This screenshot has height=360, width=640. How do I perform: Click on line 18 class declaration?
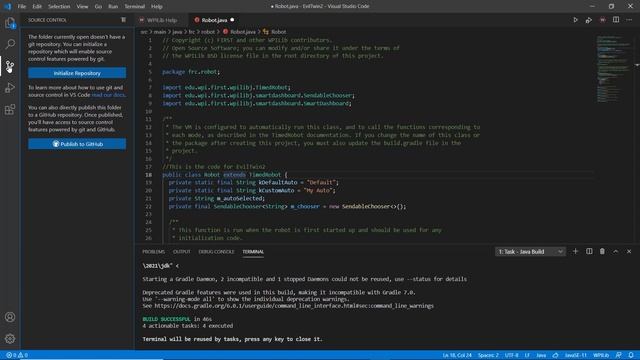click(224, 175)
